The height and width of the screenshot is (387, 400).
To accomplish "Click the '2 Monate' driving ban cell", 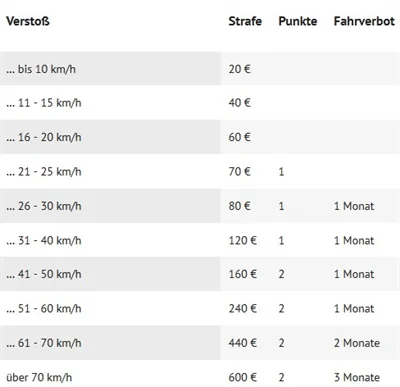I will click(357, 343).
